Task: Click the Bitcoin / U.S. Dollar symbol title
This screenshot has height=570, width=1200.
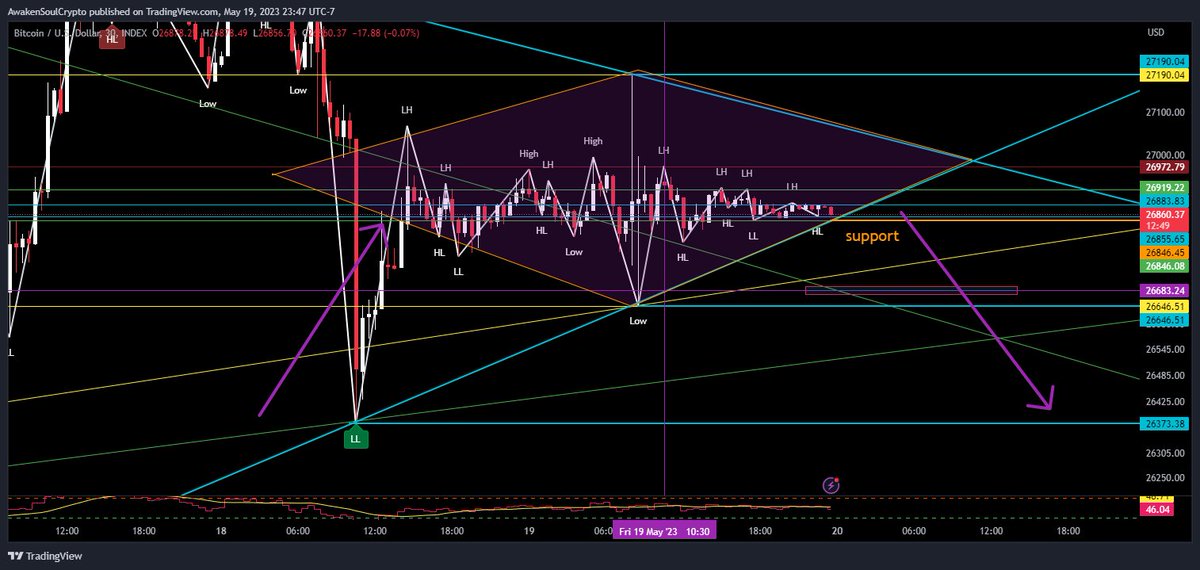Action: point(80,34)
